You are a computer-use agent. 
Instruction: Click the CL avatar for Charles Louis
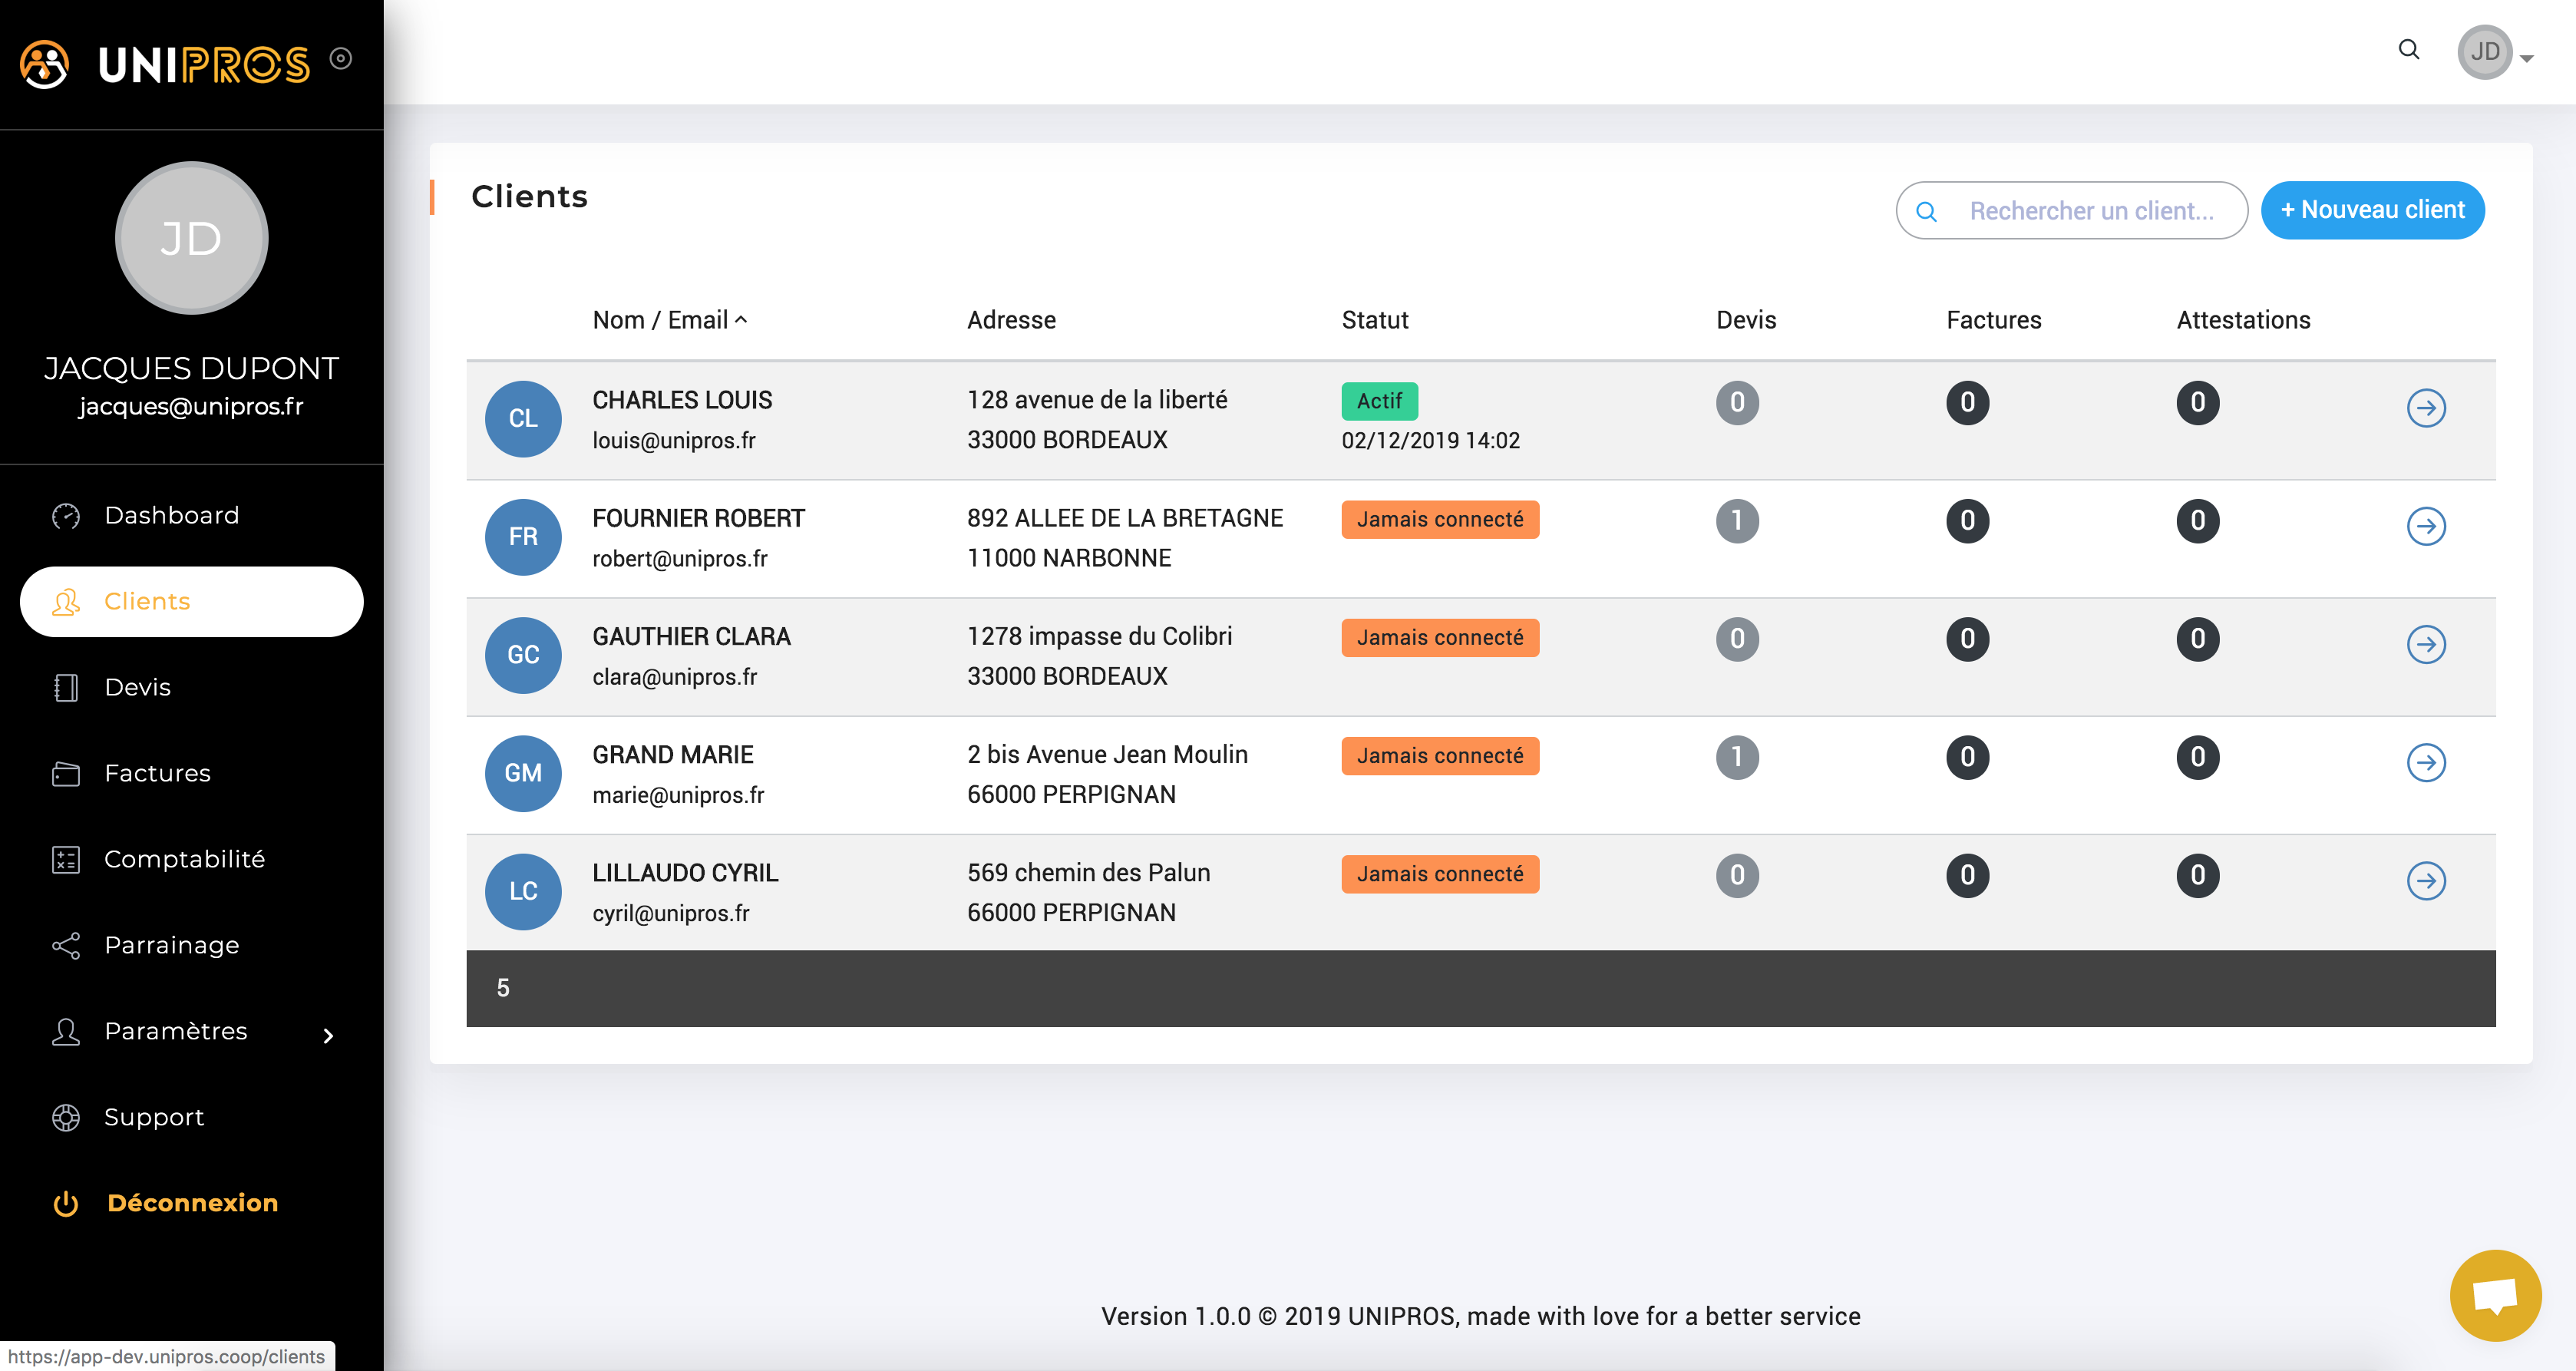(523, 419)
